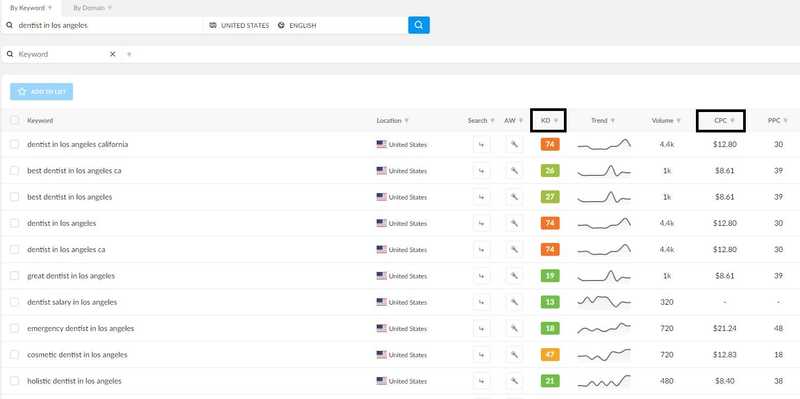Open SERP search for dentist in los angeles ca
The image size is (800, 399).
481,250
